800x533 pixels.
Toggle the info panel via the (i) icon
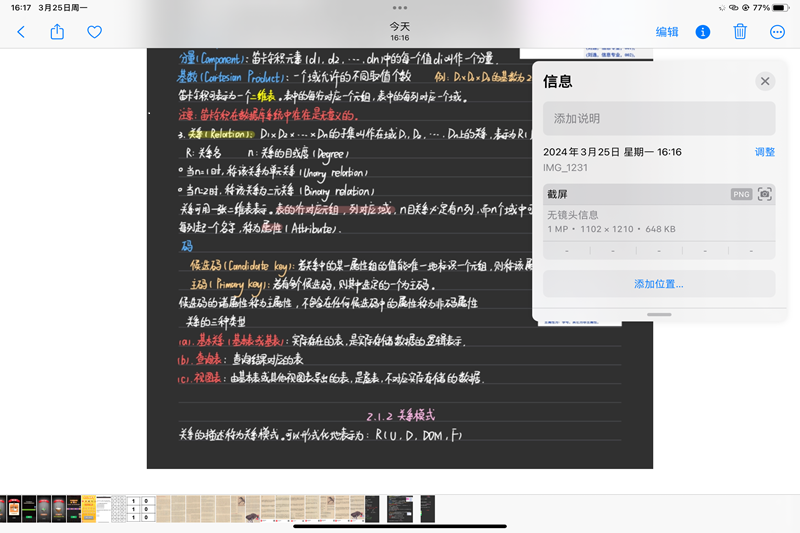[703, 32]
